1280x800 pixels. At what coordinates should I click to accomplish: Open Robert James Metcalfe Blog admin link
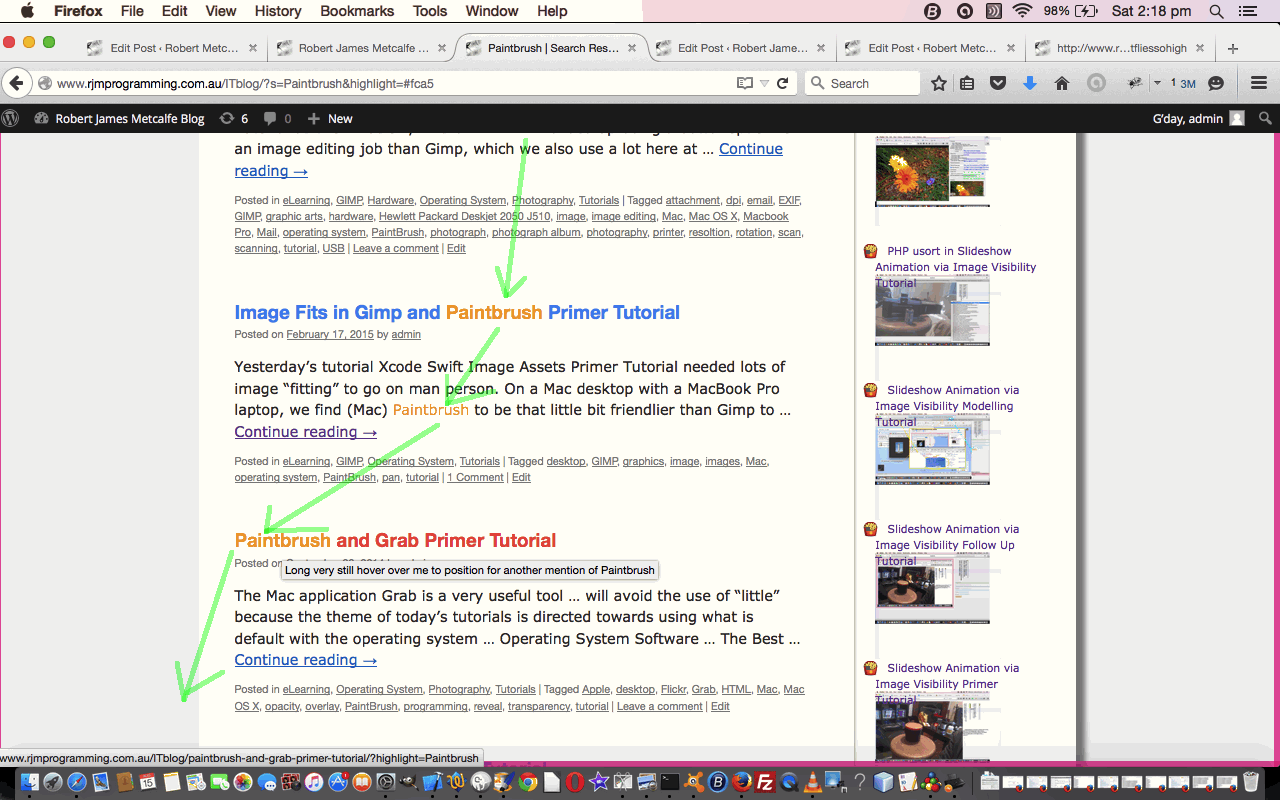click(x=119, y=118)
